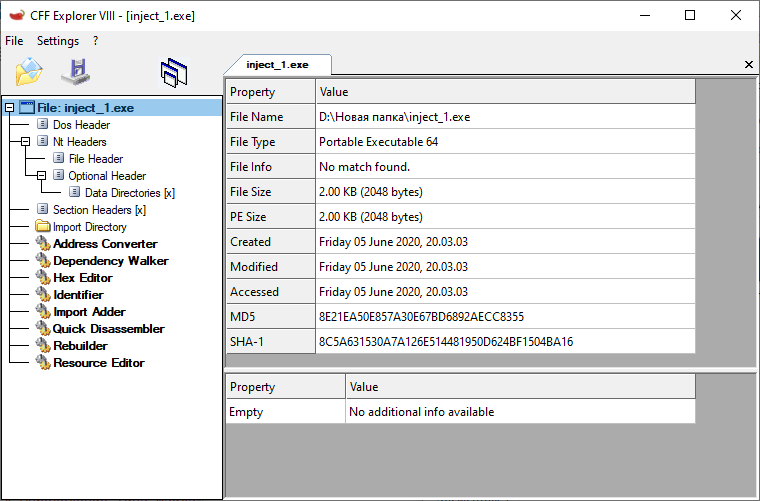
Task: Click the File Name path value
Action: coord(395,117)
